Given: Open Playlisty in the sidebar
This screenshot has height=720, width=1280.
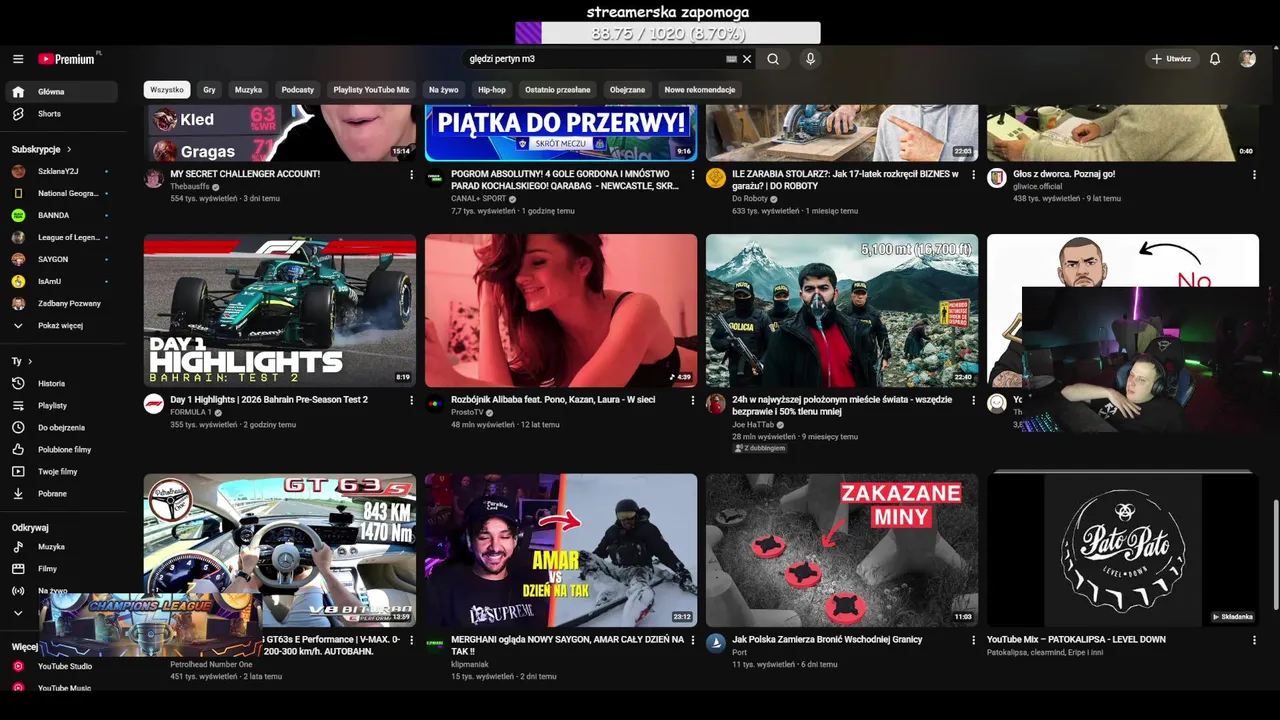Looking at the screenshot, I should click(x=64, y=406).
